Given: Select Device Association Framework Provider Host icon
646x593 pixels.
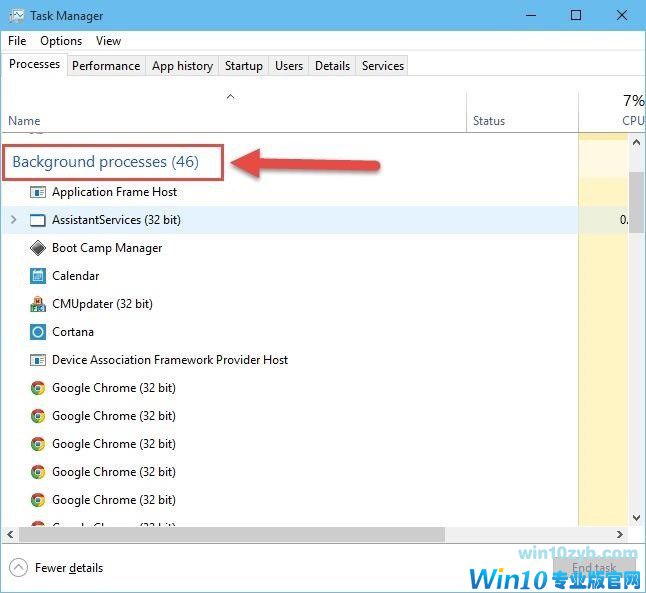Looking at the screenshot, I should tap(38, 360).
